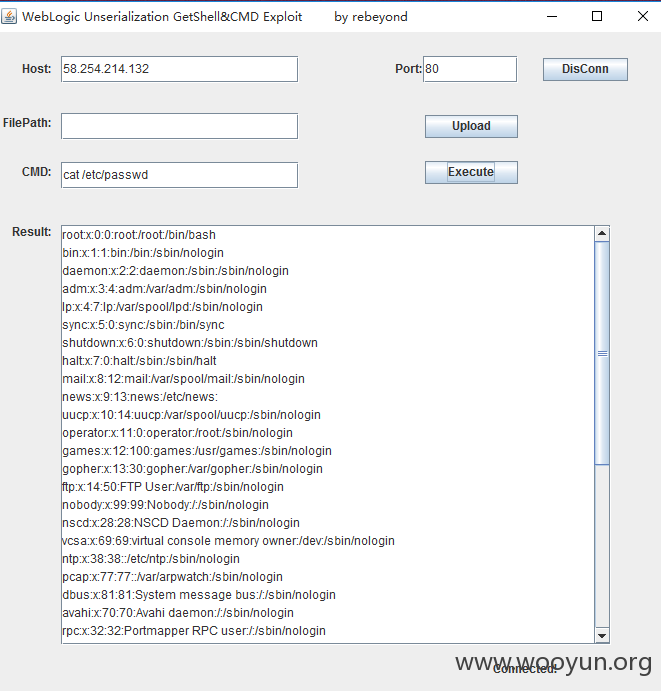
Task: Click the scrollbar down arrow in Result
Action: coord(602,635)
